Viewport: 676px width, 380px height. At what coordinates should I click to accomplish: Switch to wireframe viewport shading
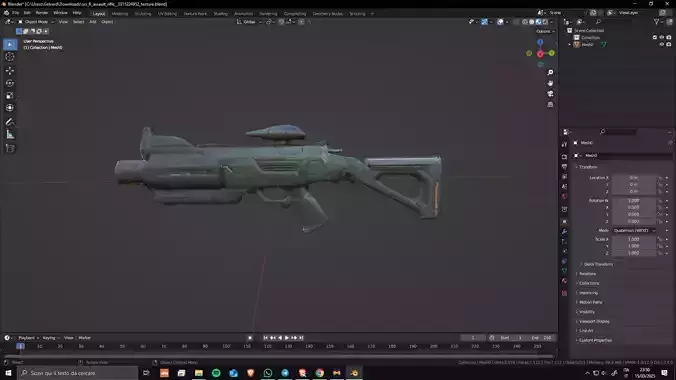(x=525, y=22)
